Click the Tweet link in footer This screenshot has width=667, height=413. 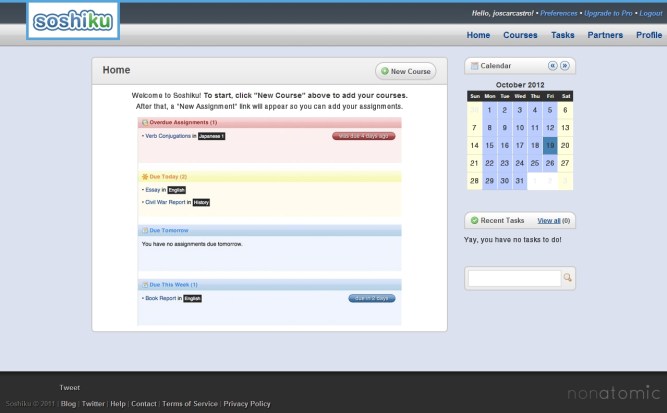coord(69,387)
